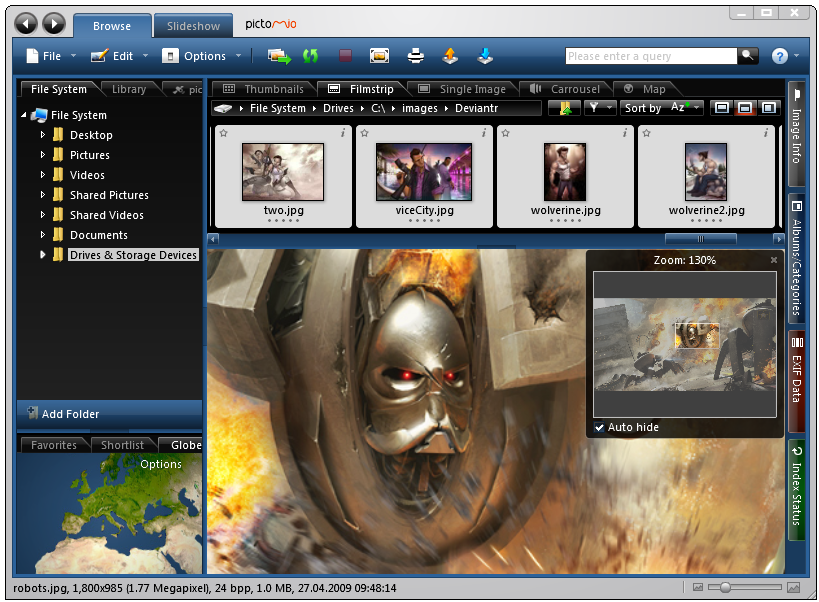Click the fullscreen picture frame icon

379,55
